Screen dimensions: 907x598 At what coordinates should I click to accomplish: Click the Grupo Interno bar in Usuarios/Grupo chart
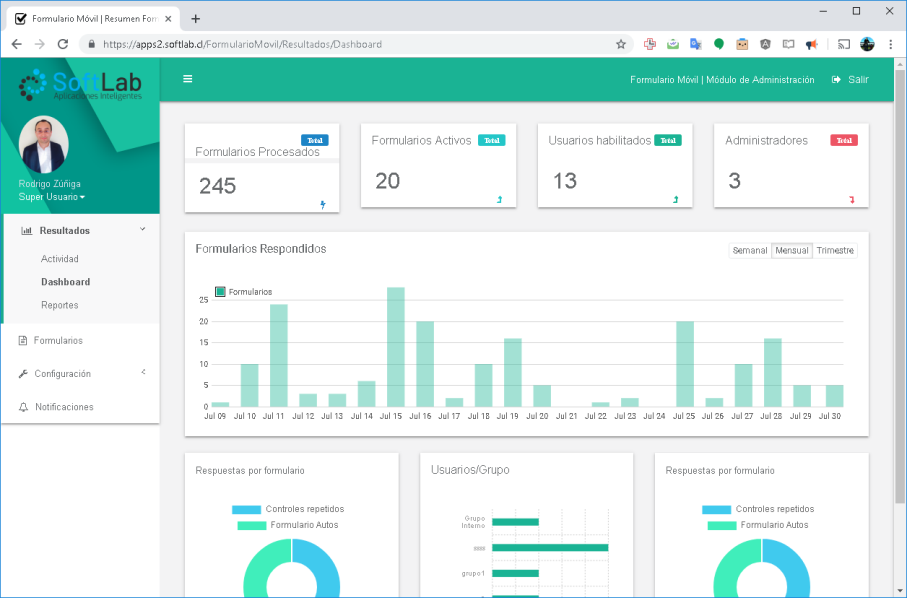[515, 522]
